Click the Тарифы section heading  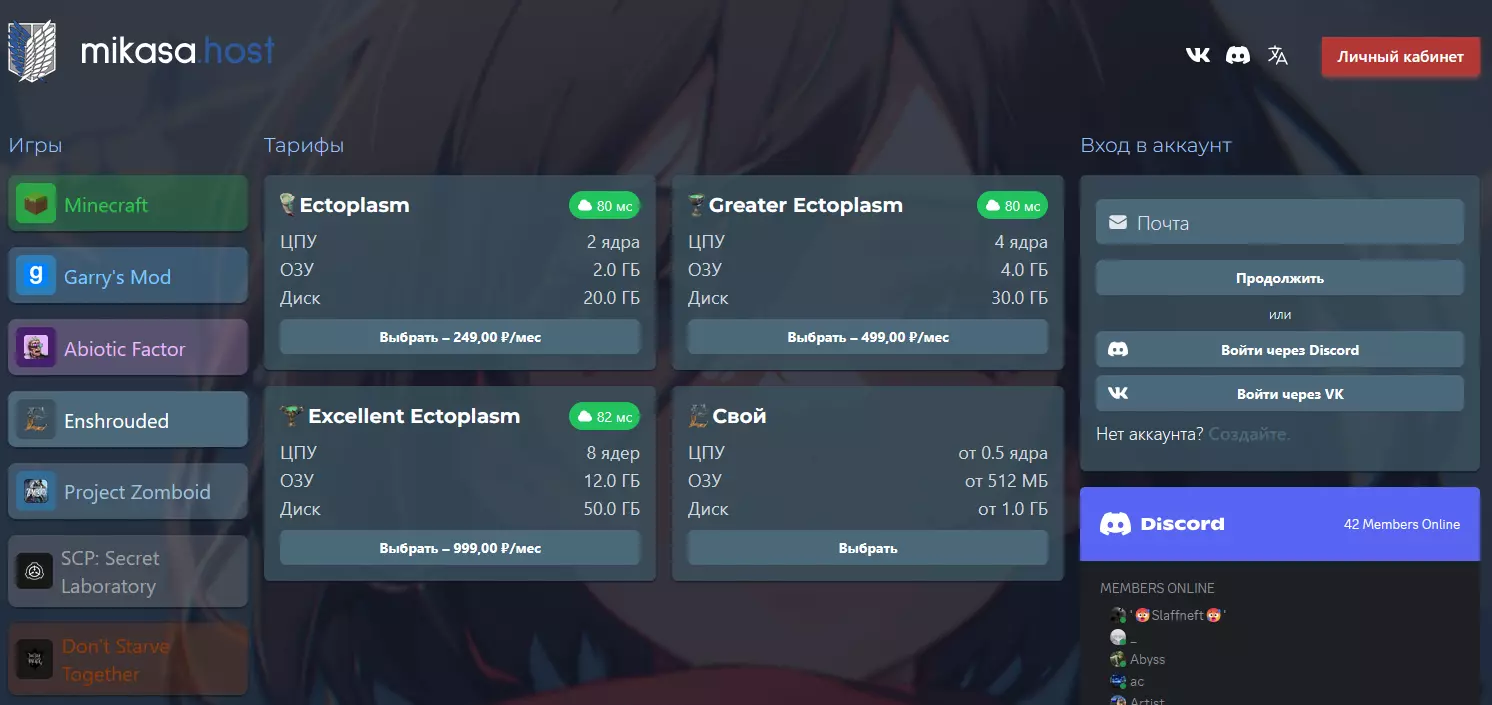pos(304,146)
